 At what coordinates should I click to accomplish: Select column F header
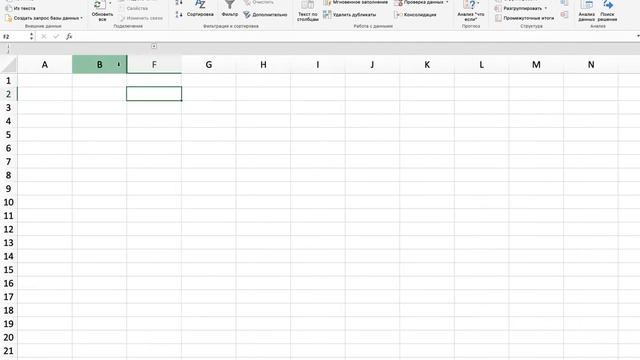point(154,64)
